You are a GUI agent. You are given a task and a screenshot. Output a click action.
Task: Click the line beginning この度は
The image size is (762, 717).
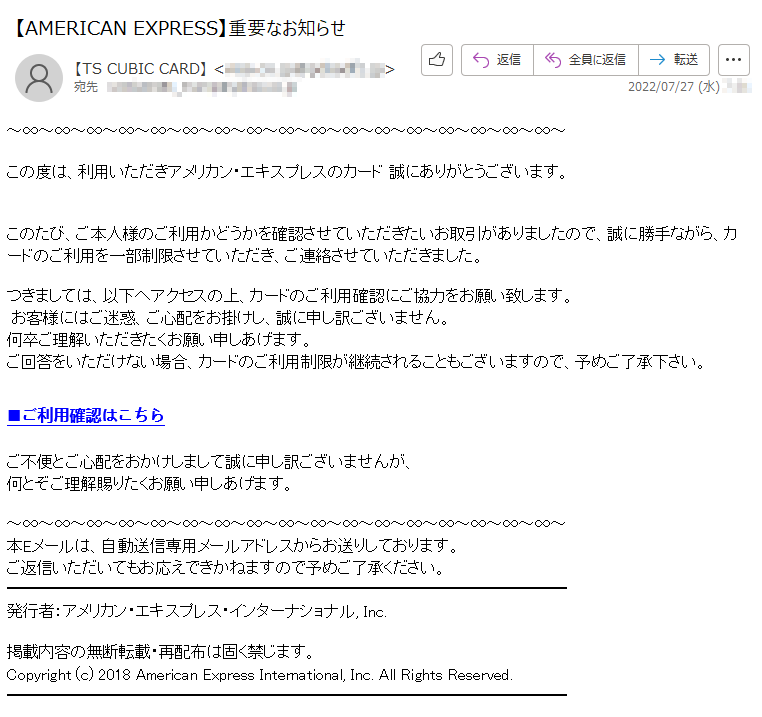[x=287, y=172]
